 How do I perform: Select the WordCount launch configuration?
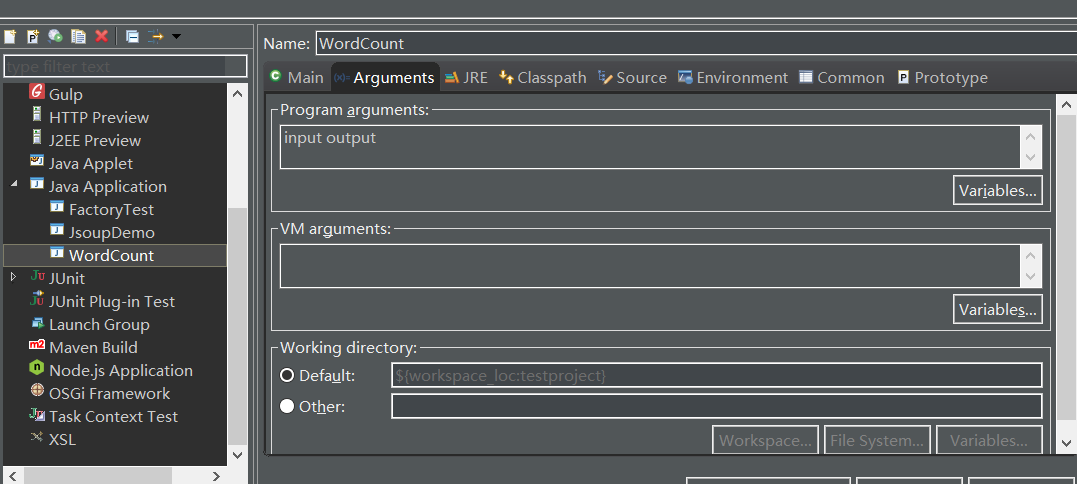tap(111, 255)
